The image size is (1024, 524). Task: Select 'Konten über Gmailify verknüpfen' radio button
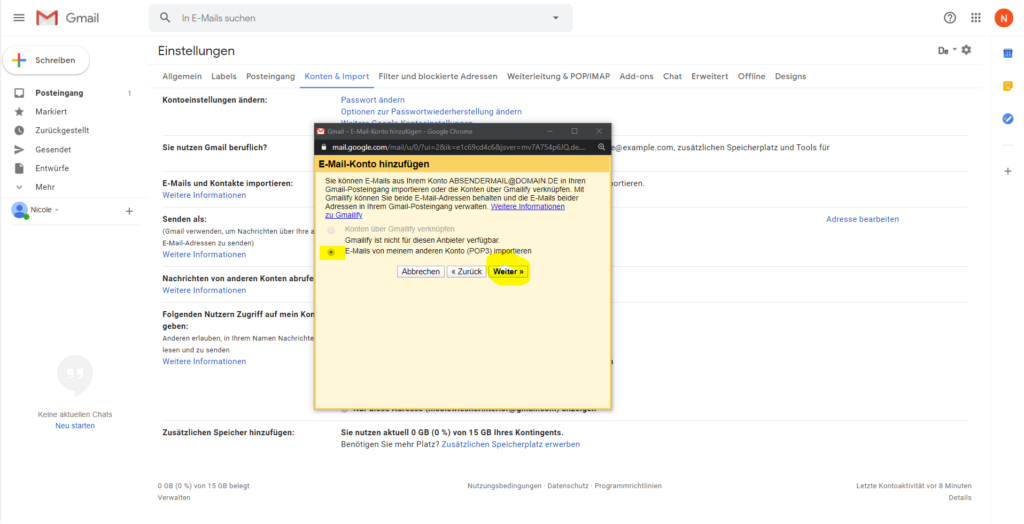(331, 230)
